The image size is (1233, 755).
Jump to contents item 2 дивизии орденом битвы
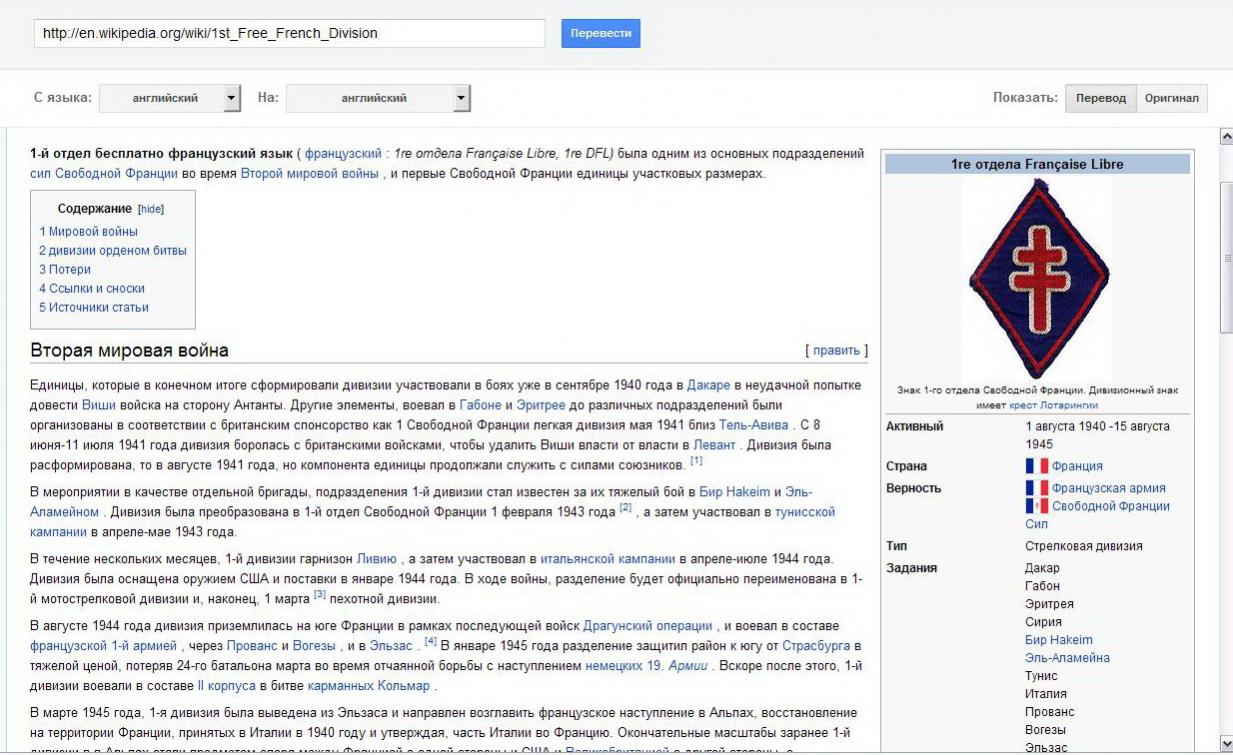click(113, 251)
